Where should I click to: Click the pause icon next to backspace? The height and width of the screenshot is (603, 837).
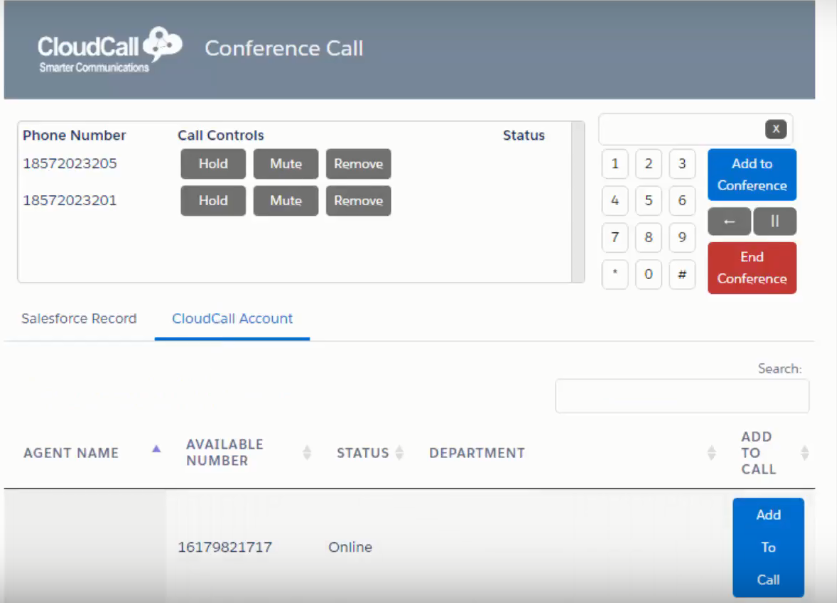coord(775,221)
